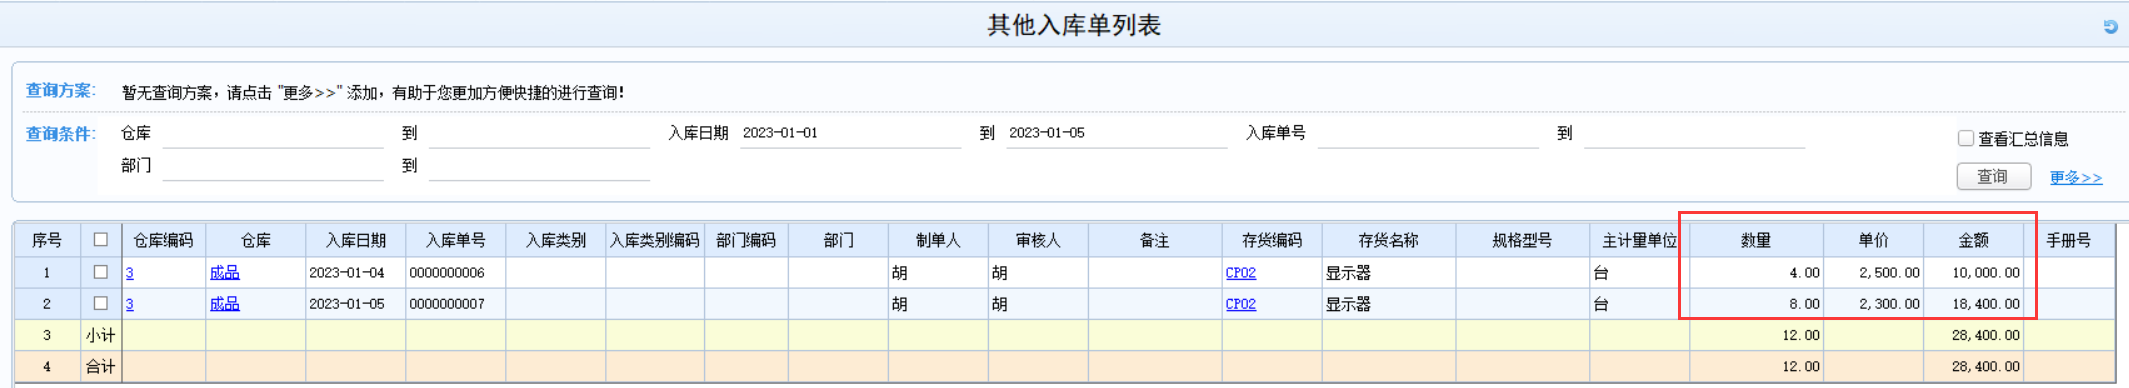Click the 入库单号 start input field
The height and width of the screenshot is (388, 2129).
tap(1428, 134)
